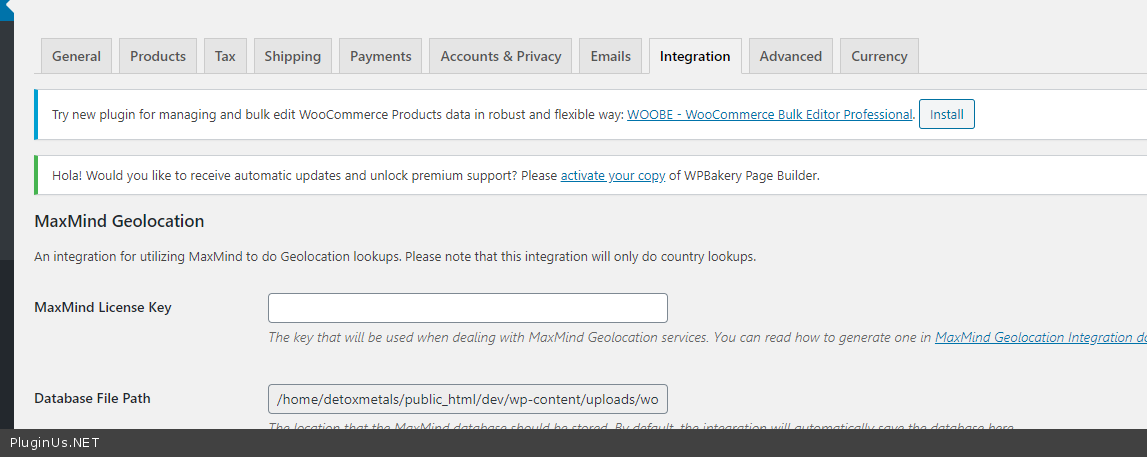
Task: Click the active Integration tab
Action: click(695, 56)
